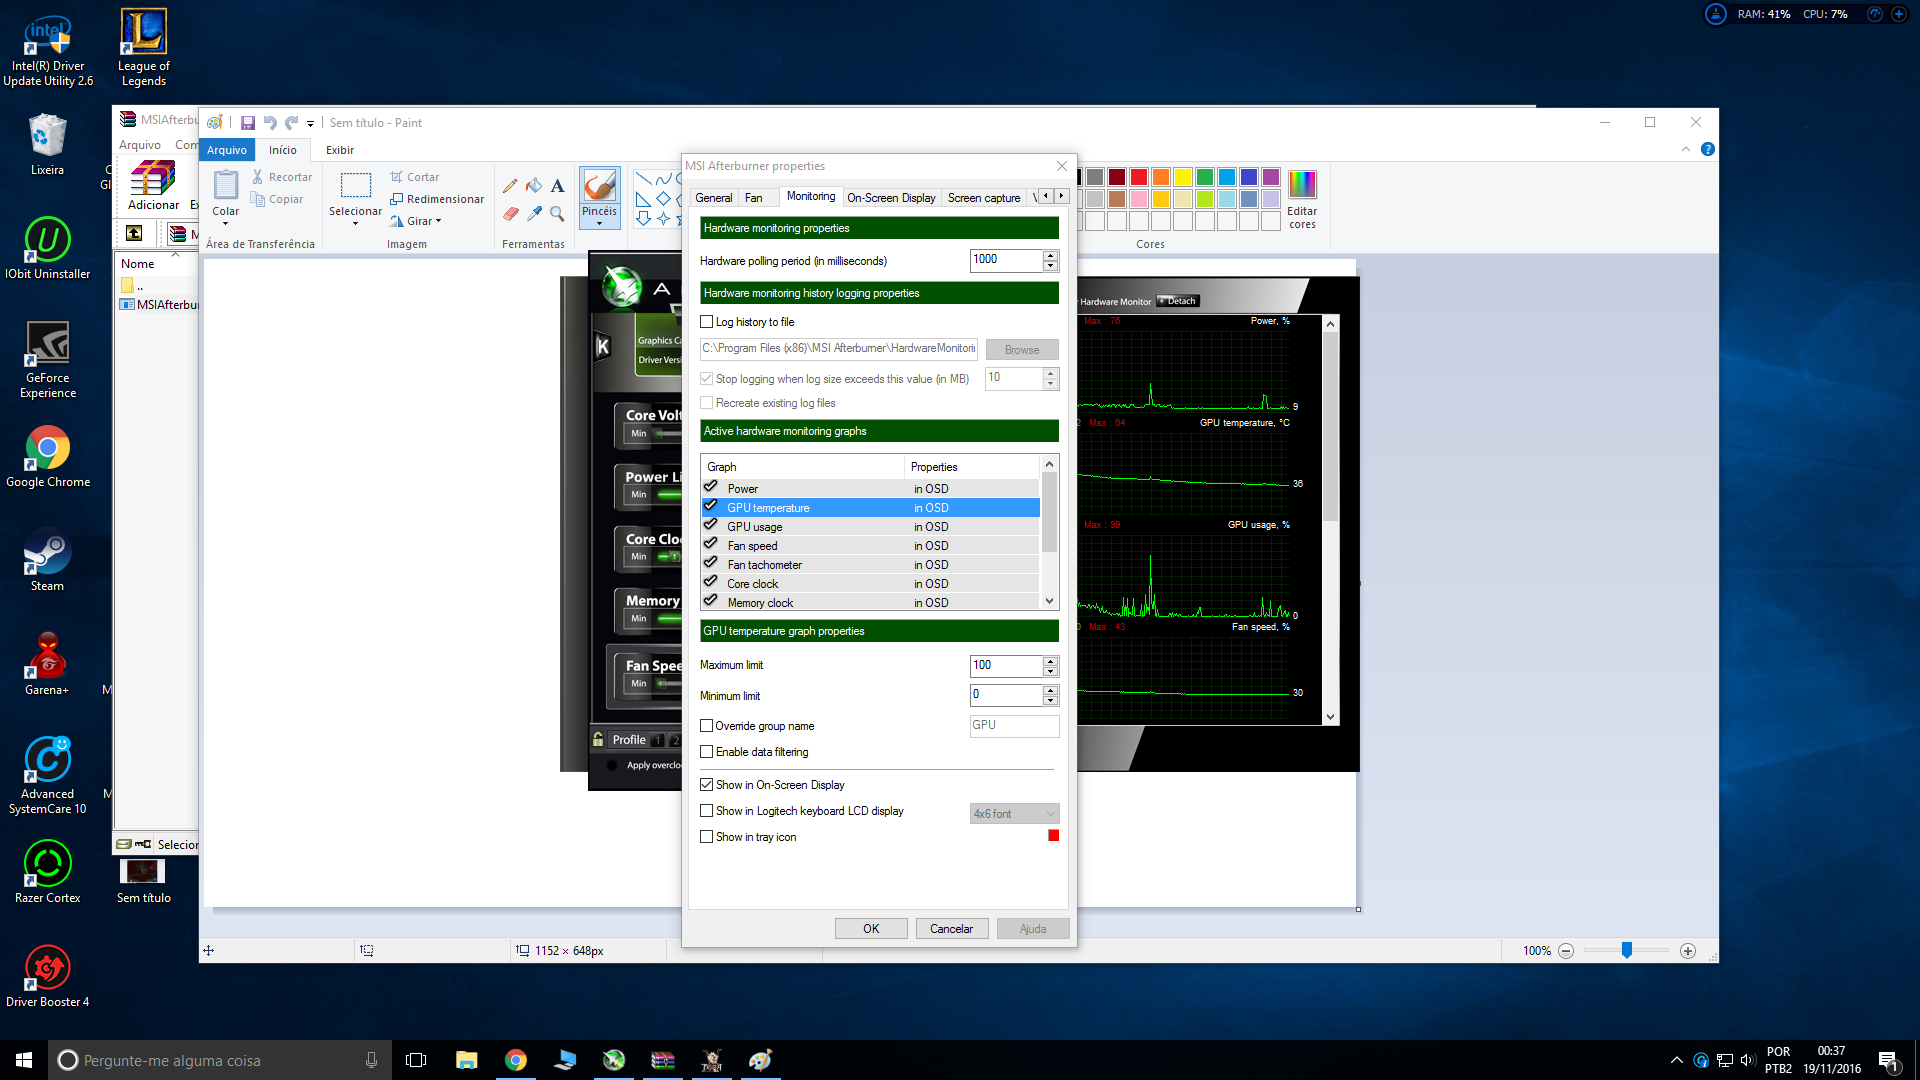Image resolution: width=1920 pixels, height=1080 pixels.
Task: Enable data filtering checkbox
Action: click(707, 752)
